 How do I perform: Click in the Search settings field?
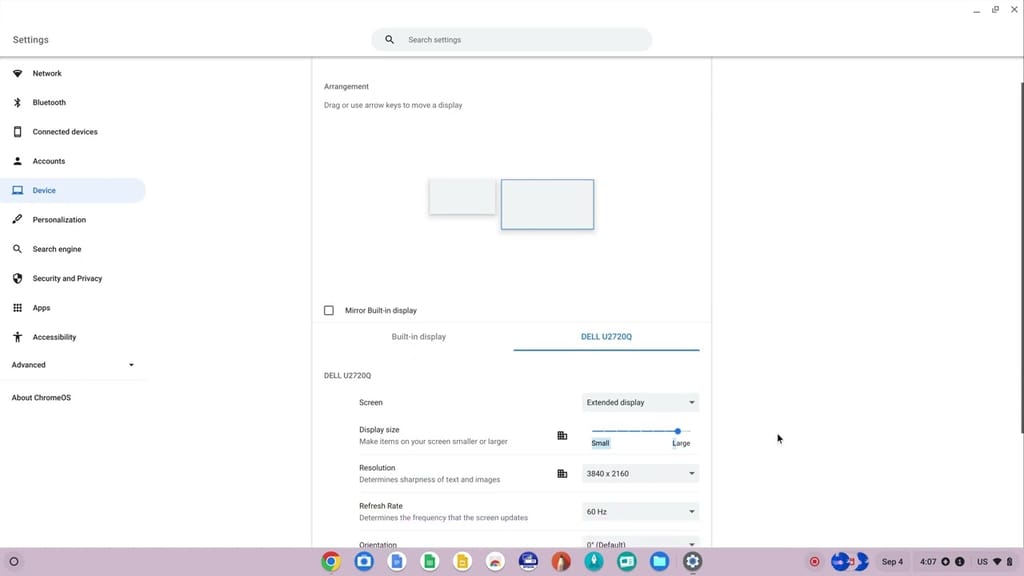click(511, 40)
